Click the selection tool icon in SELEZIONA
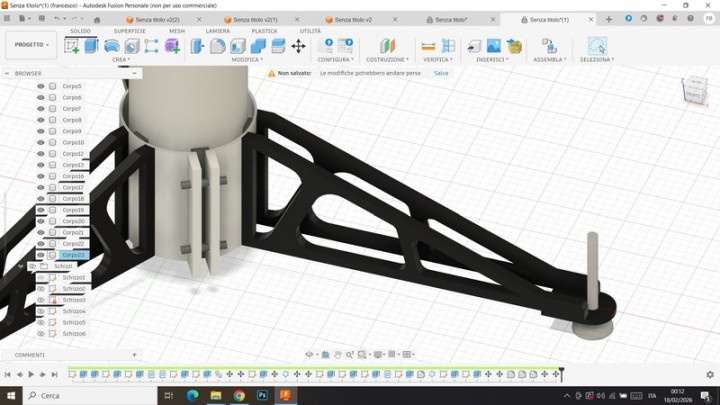The image size is (720, 405). point(597,46)
